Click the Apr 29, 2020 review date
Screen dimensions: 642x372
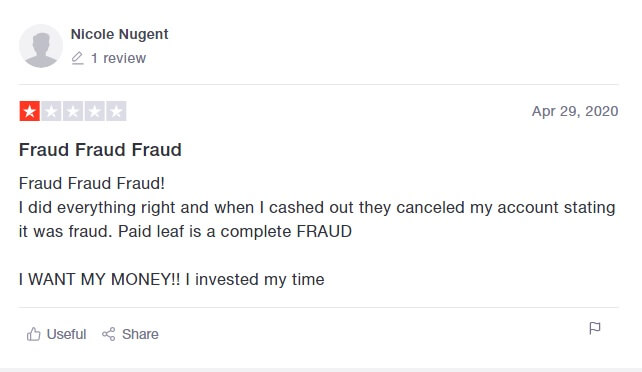click(575, 111)
